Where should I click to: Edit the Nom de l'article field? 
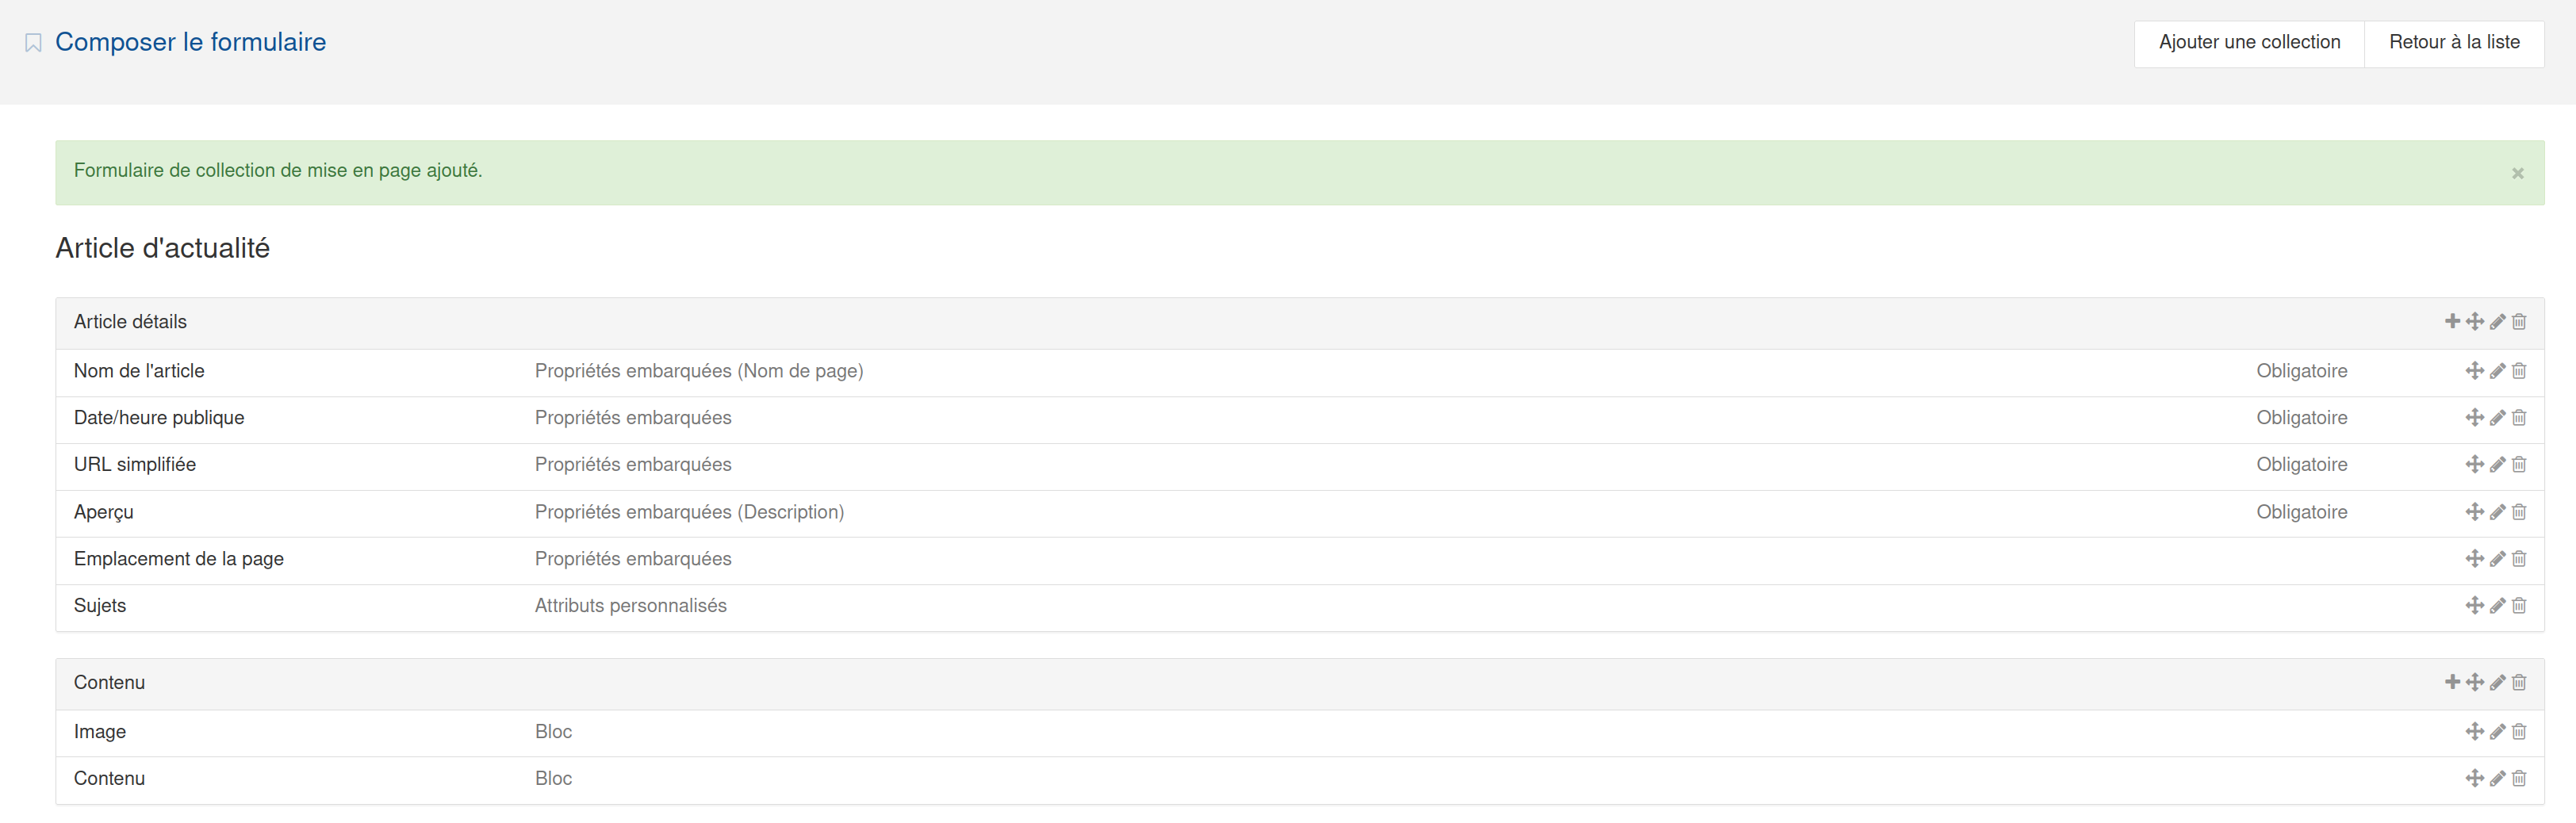tap(2497, 371)
